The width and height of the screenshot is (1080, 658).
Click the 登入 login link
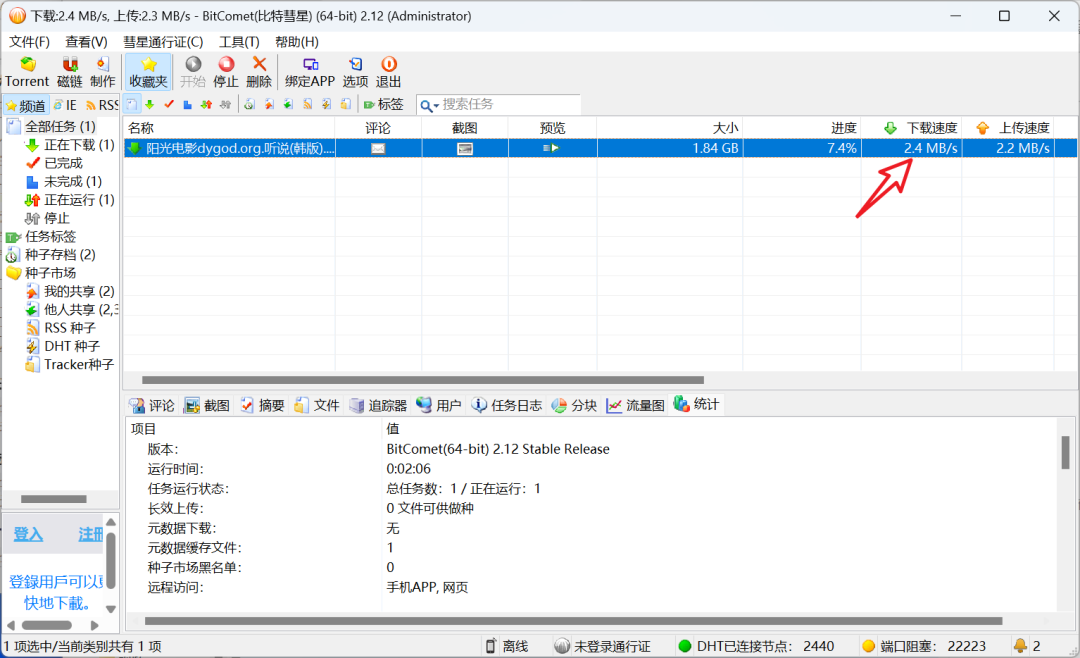click(28, 534)
